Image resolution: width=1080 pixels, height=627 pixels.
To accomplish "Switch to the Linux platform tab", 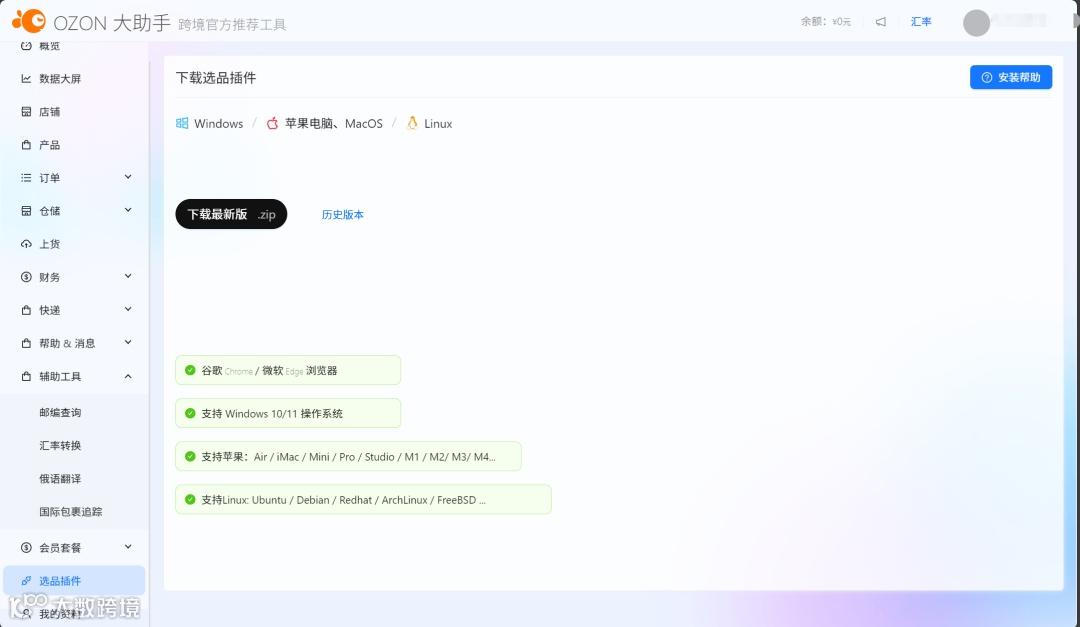I will tap(429, 123).
